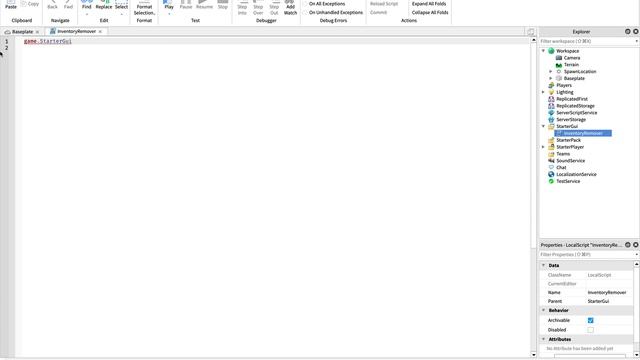Click Format Selection button
This screenshot has width=640, height=360.
coord(144,8)
